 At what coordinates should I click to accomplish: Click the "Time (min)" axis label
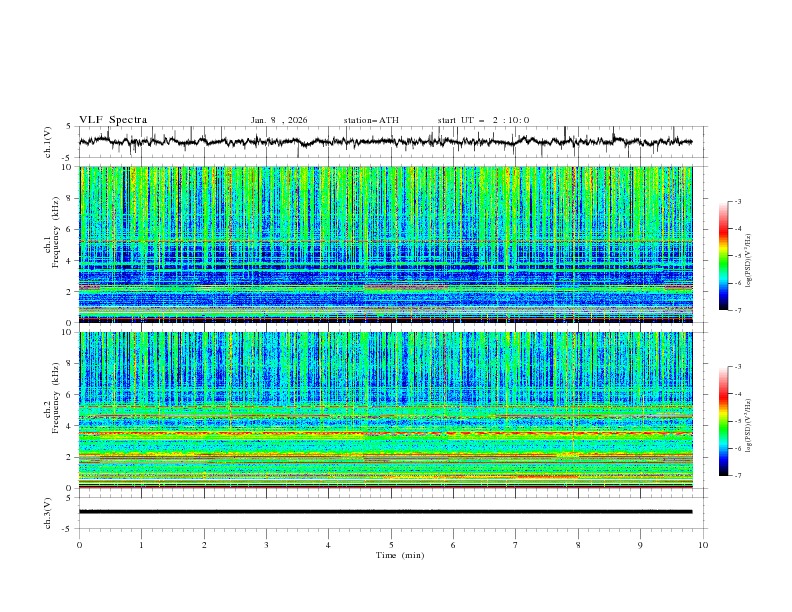[x=398, y=554]
